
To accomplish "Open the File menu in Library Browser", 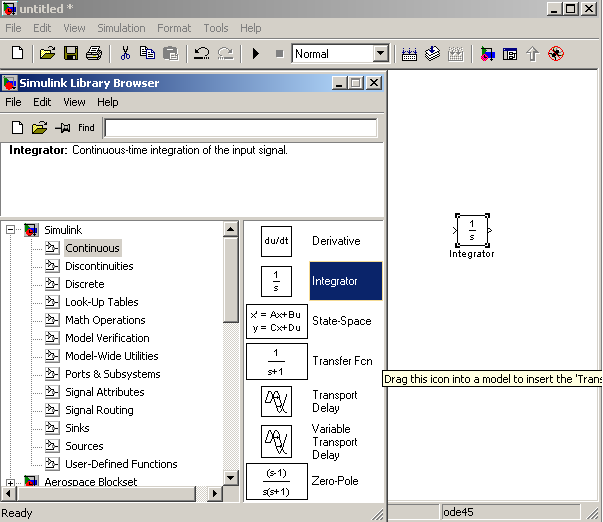I will pos(13,102).
